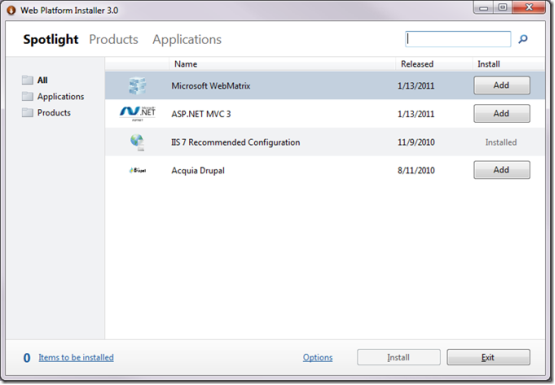Click the search magnifier icon

click(x=523, y=39)
